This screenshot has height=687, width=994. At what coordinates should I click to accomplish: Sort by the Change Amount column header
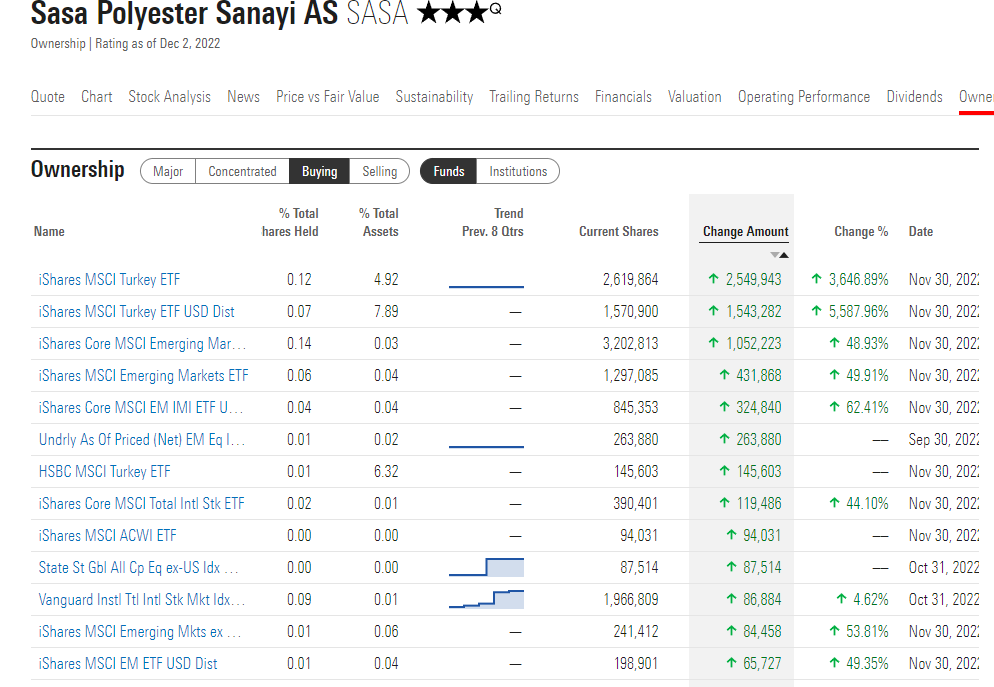pyautogui.click(x=746, y=231)
